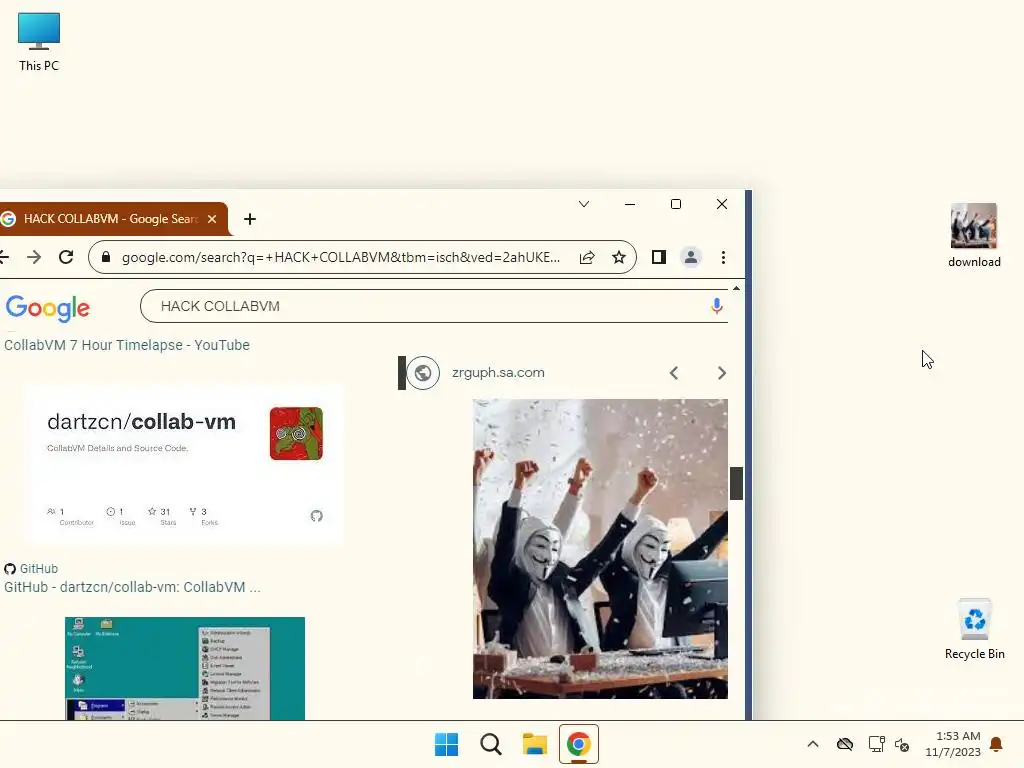
Task: Go to Google homepage via logo
Action: 48,308
